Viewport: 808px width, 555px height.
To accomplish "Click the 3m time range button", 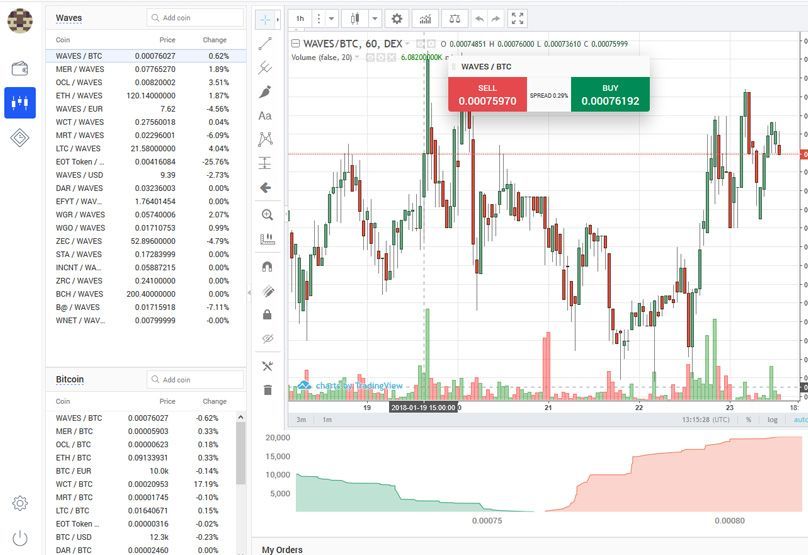I will pos(301,419).
